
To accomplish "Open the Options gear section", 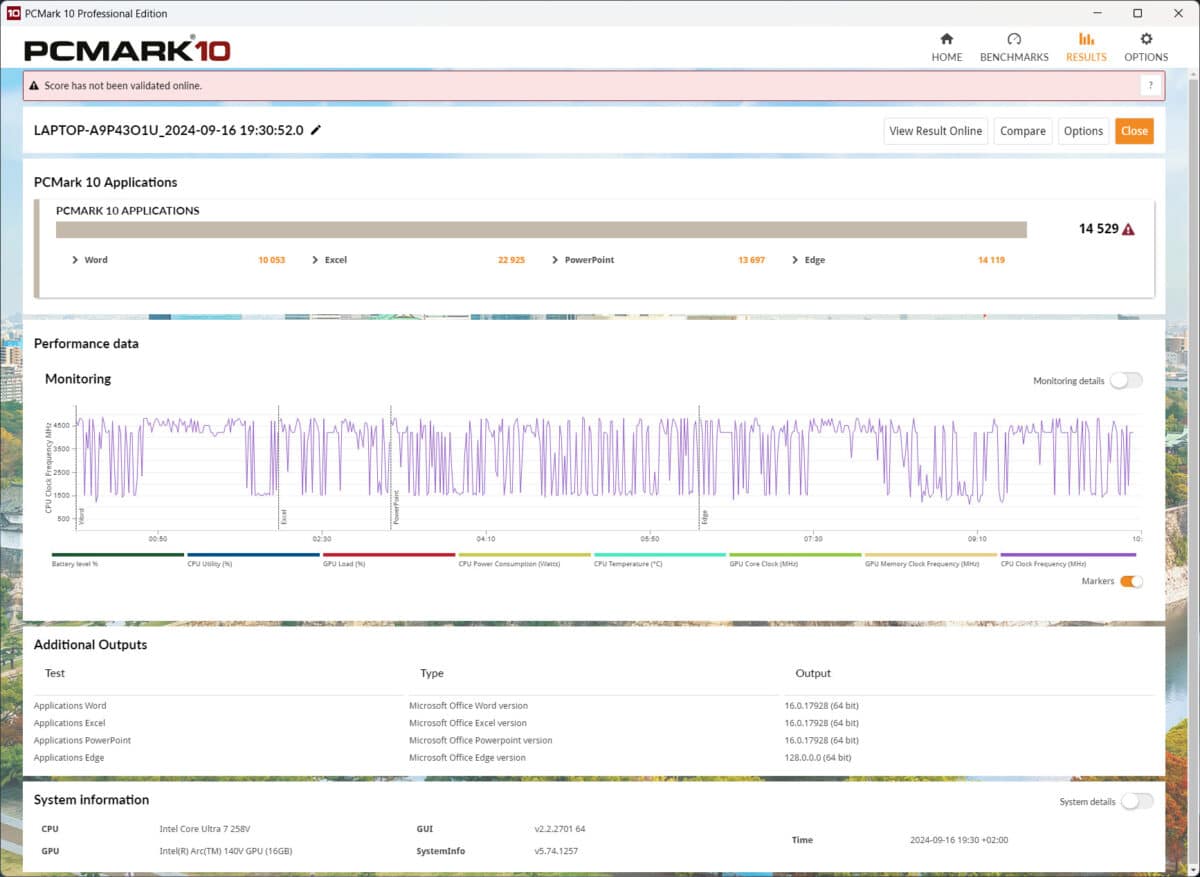I will (1146, 47).
